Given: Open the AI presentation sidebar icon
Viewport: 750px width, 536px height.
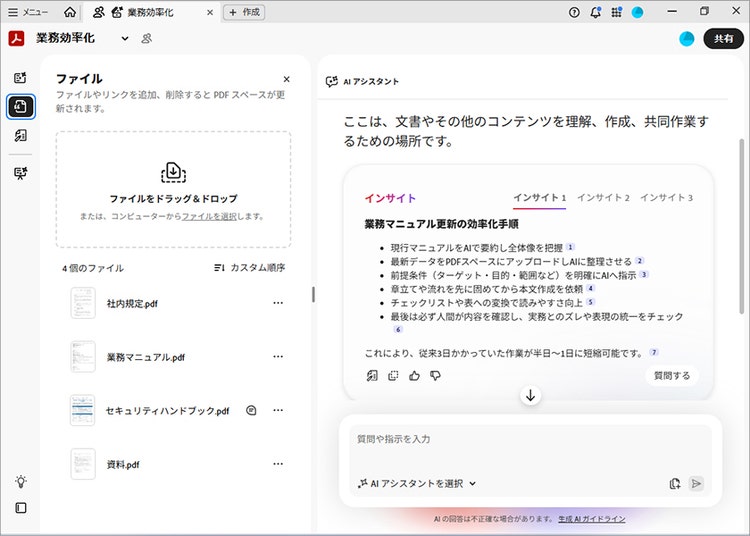Looking at the screenshot, I should click(x=21, y=173).
